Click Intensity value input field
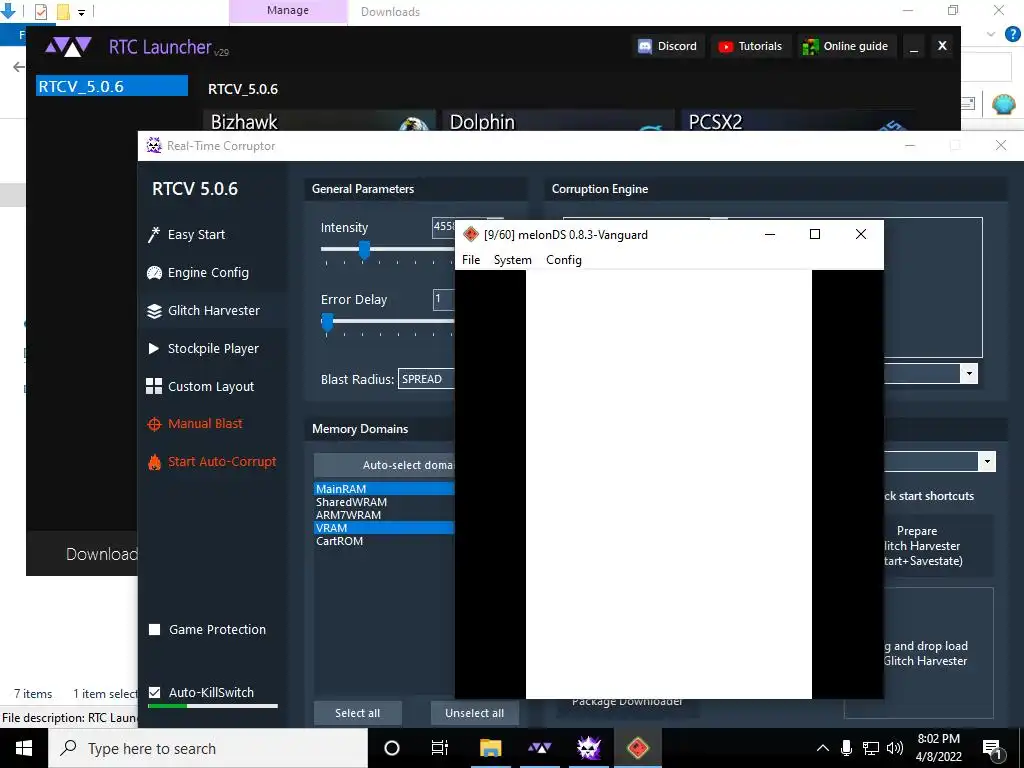This screenshot has width=1024, height=768. click(443, 227)
